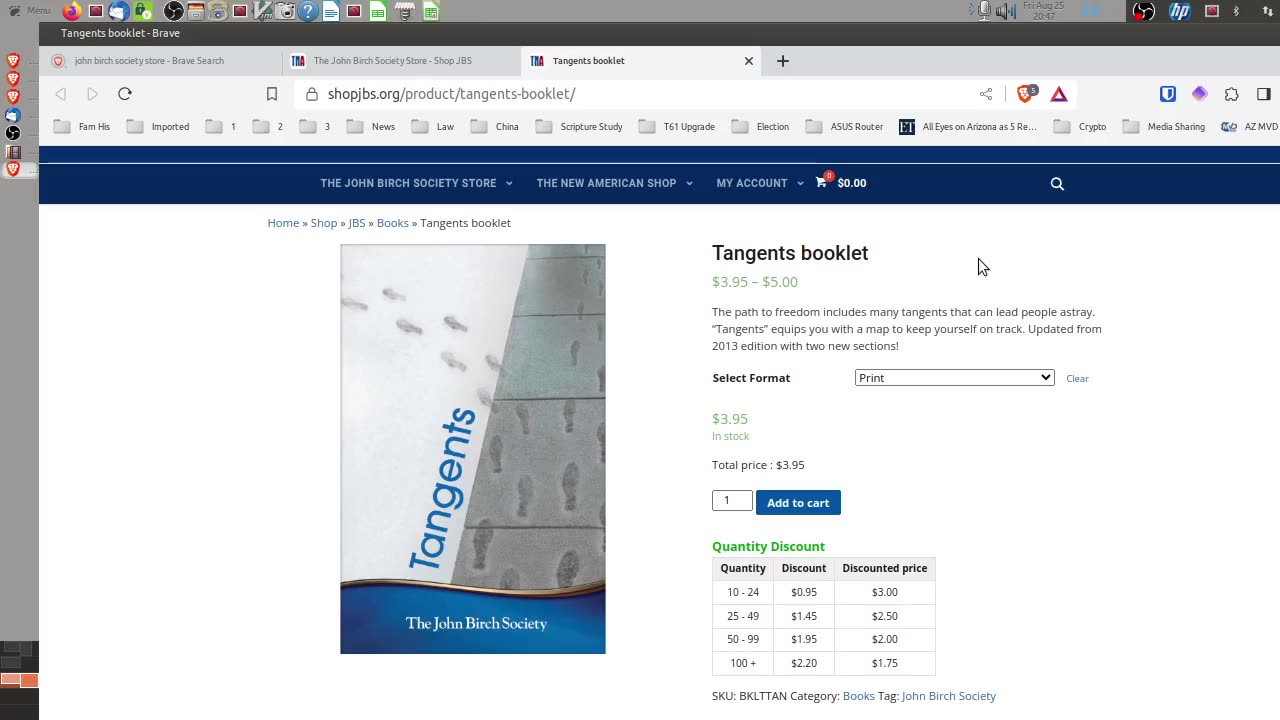Go to JBS in the breadcrumb

pos(356,223)
